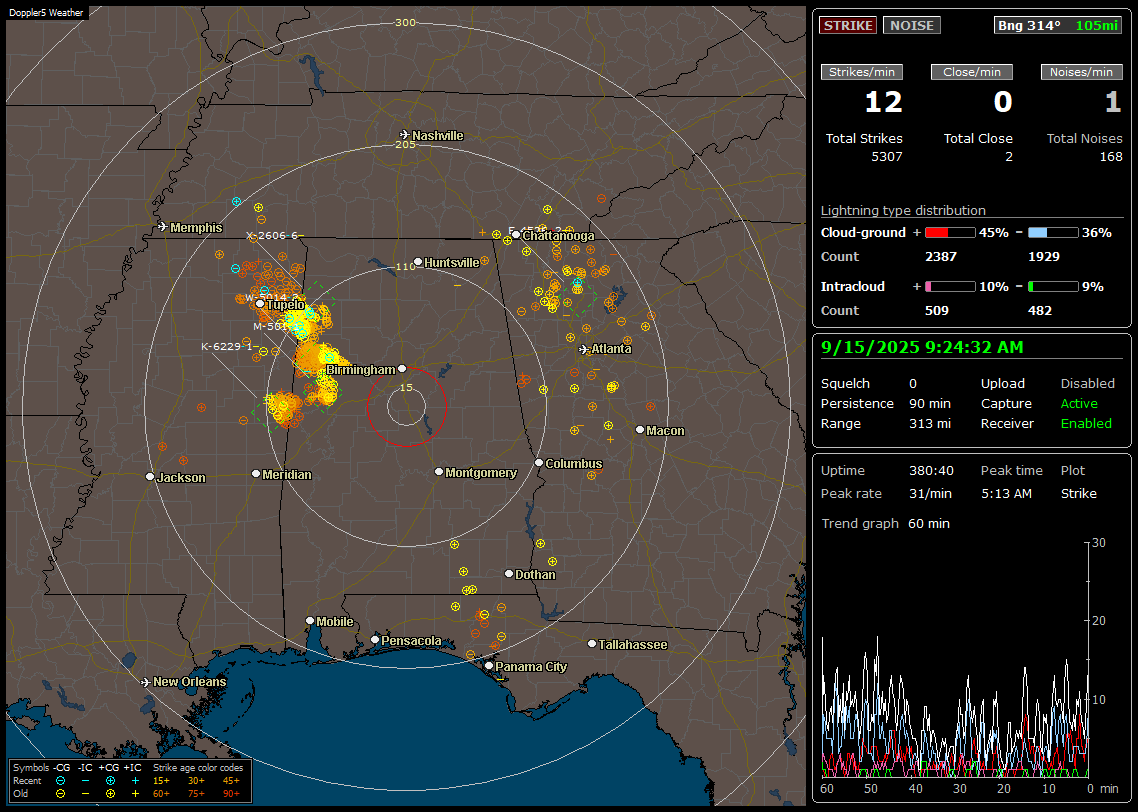Click the negative cloud-ground blue bar
Viewport: 1138px width, 812px height.
tap(1053, 233)
